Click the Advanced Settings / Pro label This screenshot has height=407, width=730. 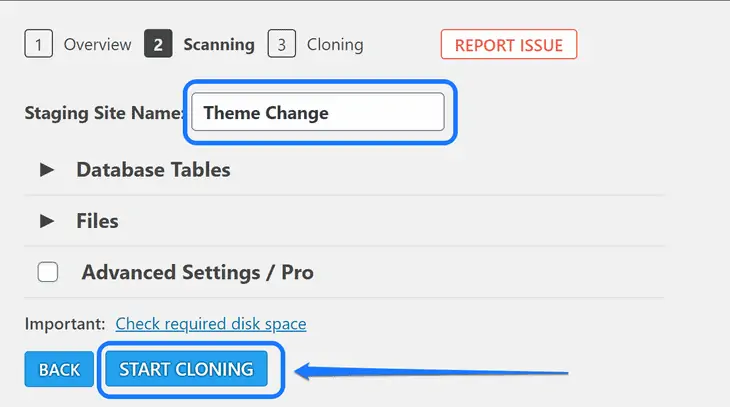pyautogui.click(x=197, y=272)
